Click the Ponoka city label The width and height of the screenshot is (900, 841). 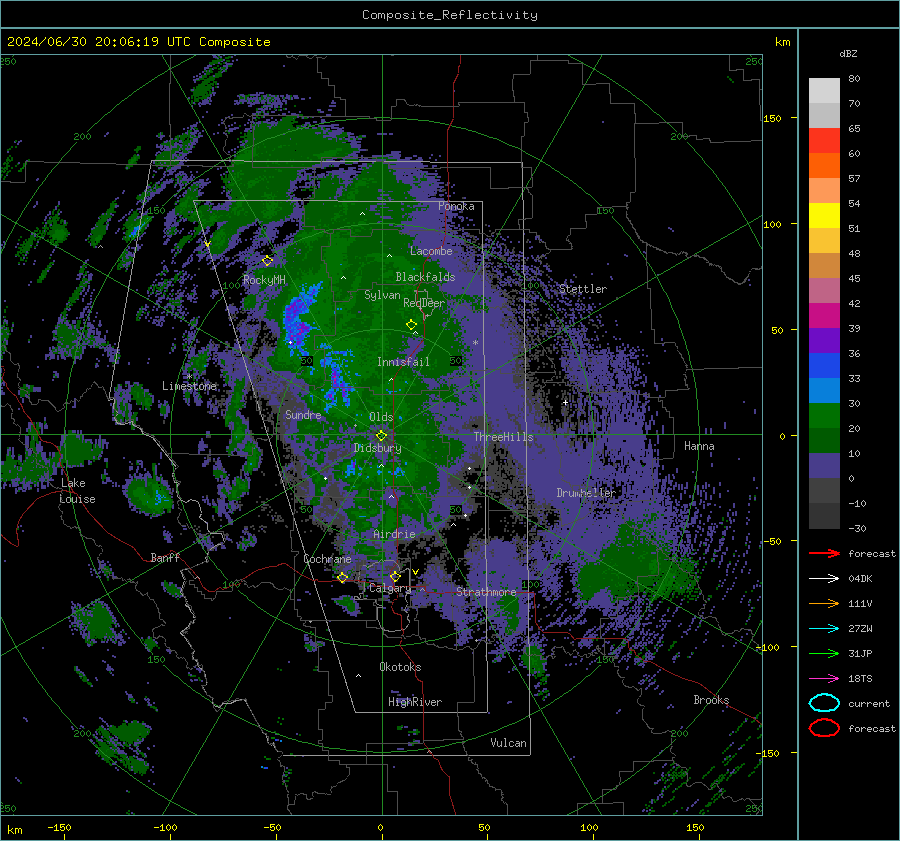[x=456, y=206]
